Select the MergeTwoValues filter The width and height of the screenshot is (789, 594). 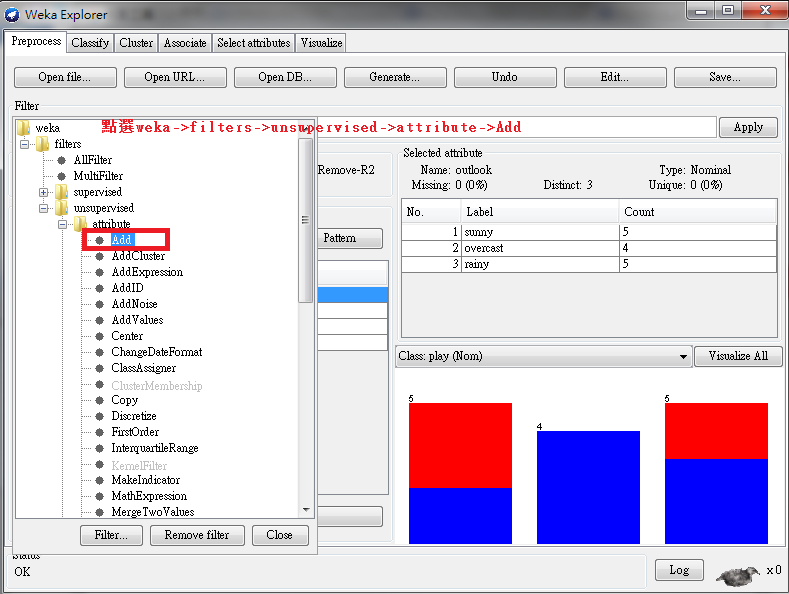pos(152,512)
